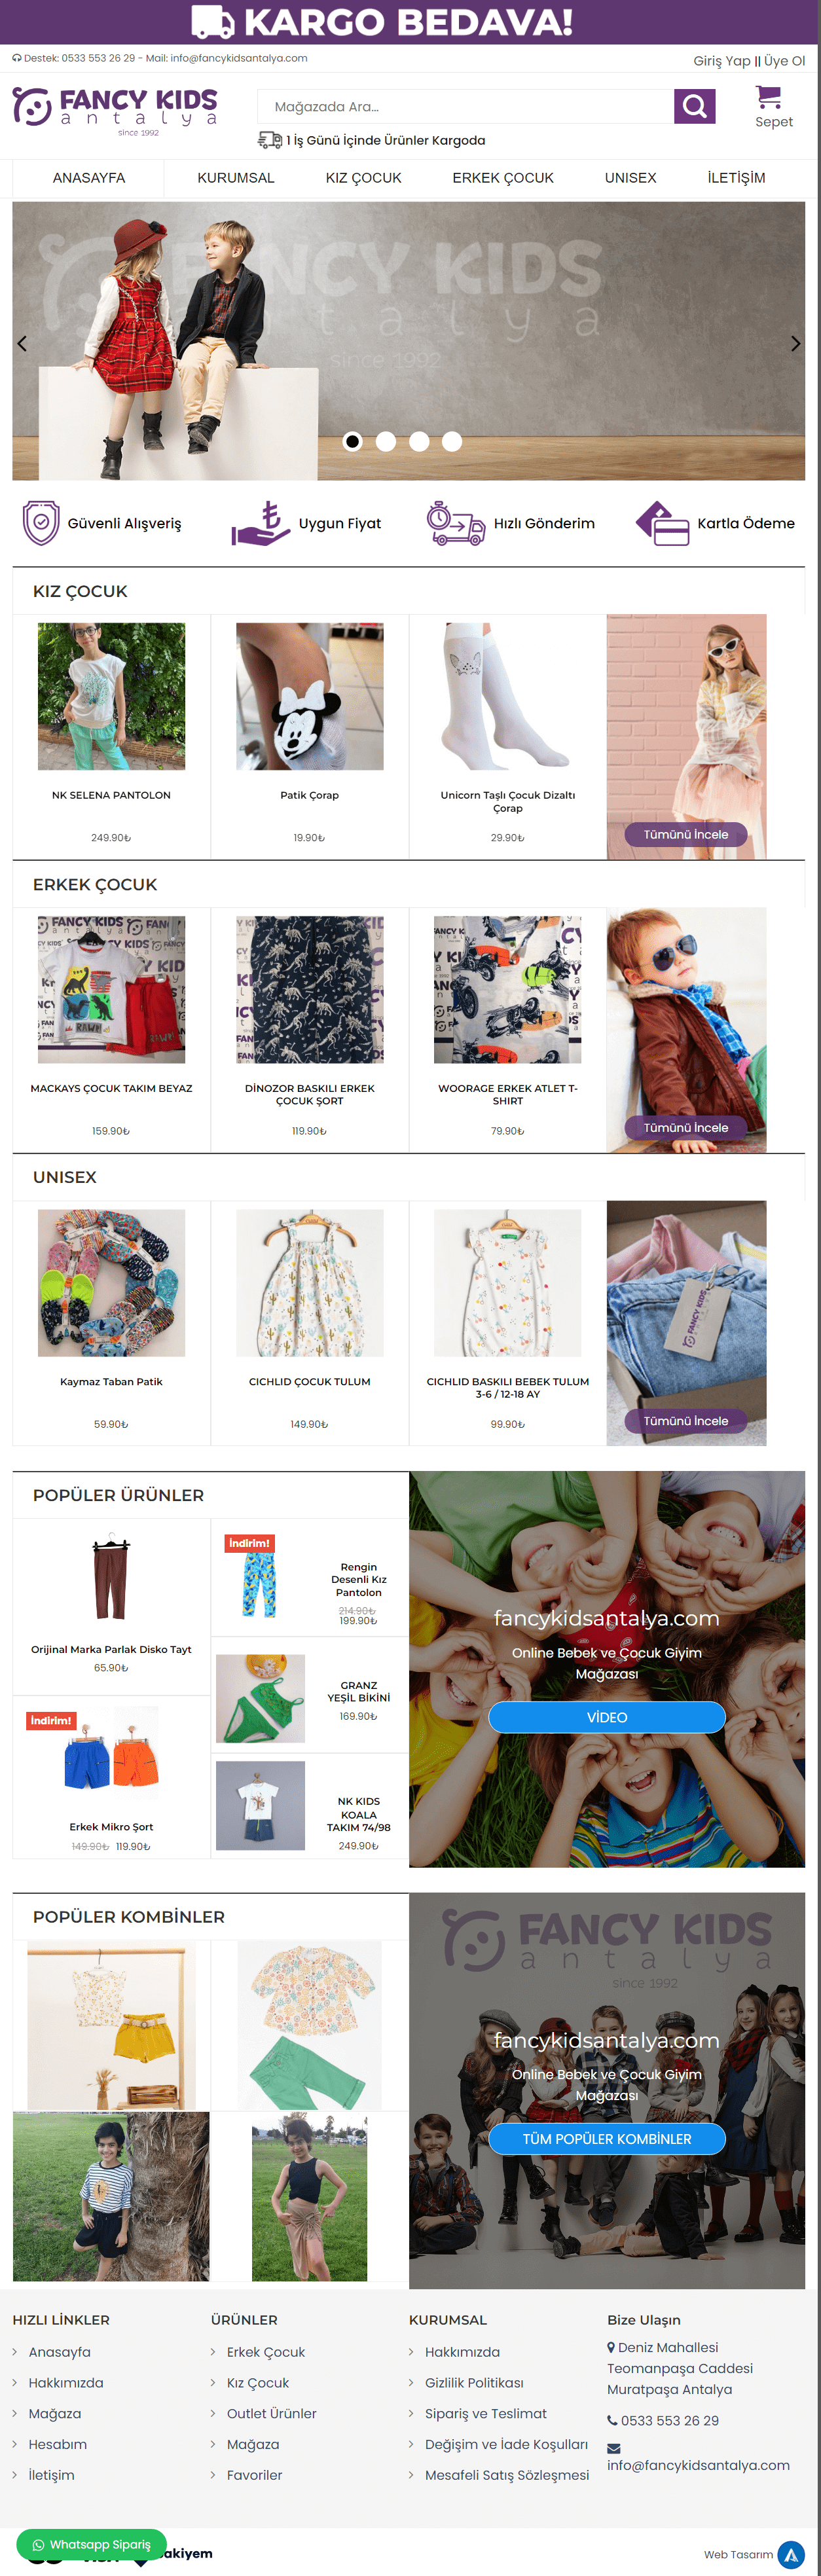The image size is (821, 2576).
Task: Select the fourth banner slide dot
Action: pos(452,441)
